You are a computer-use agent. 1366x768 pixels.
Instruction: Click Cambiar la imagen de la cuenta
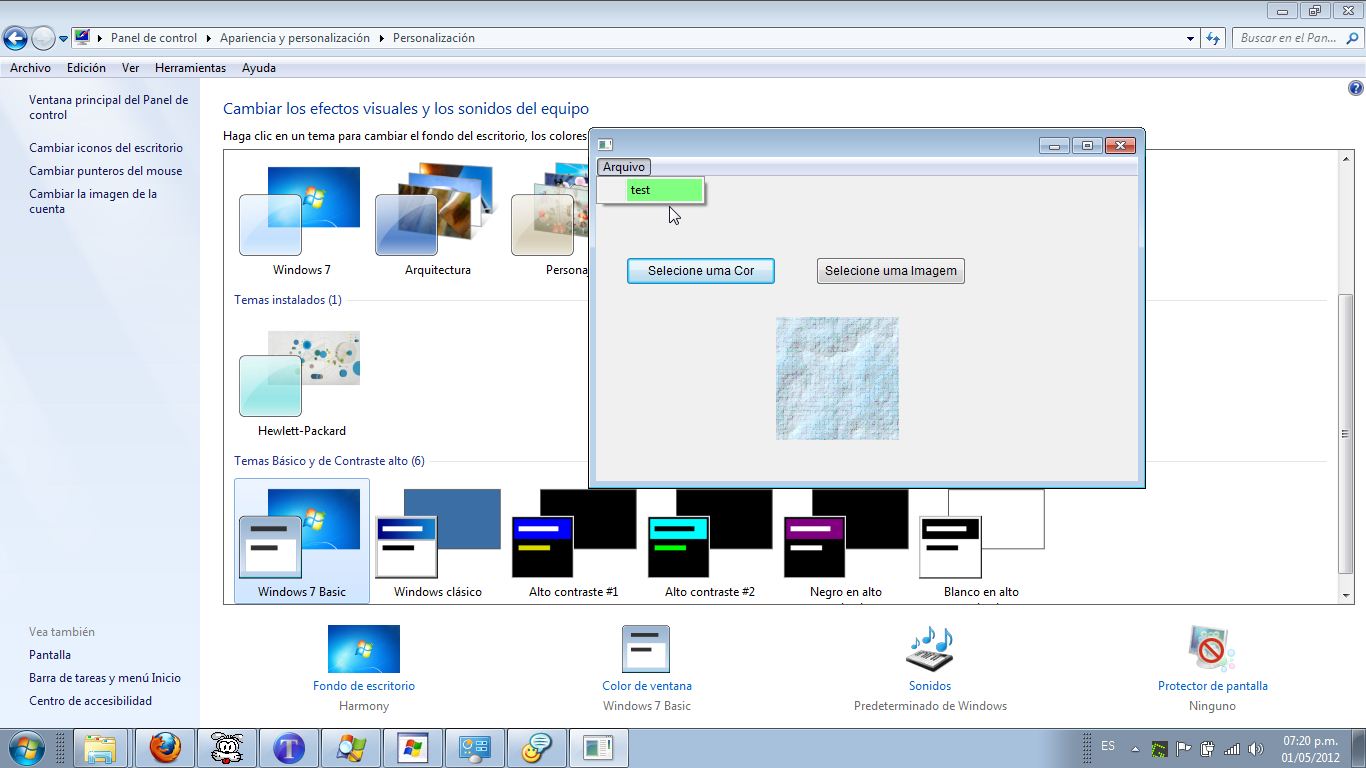(93, 201)
